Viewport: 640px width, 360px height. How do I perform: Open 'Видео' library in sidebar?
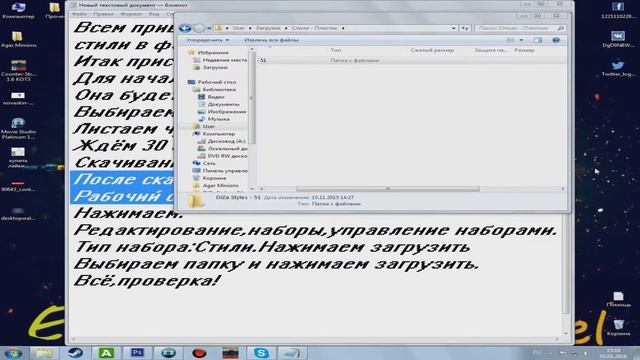[x=216, y=97]
